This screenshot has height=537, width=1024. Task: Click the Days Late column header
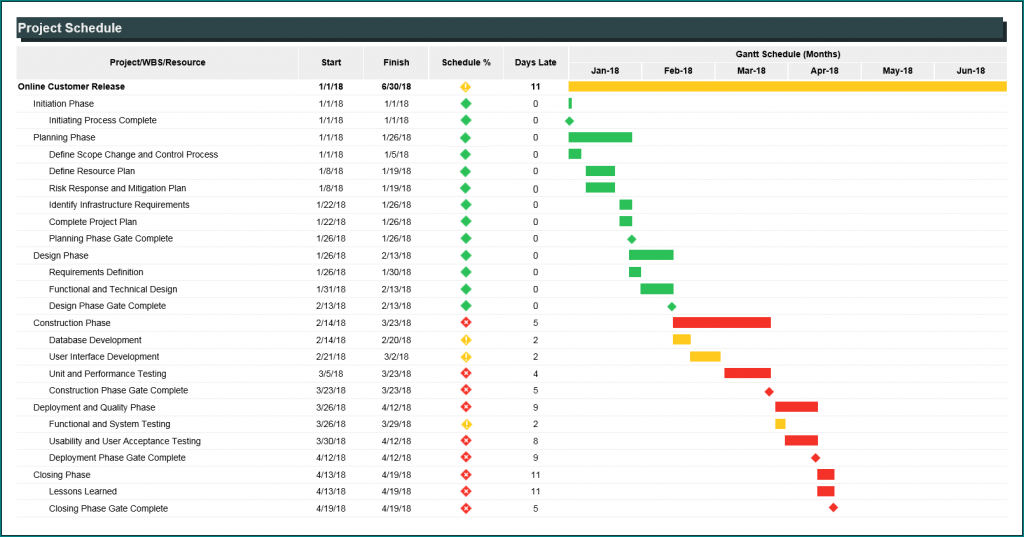coord(535,62)
